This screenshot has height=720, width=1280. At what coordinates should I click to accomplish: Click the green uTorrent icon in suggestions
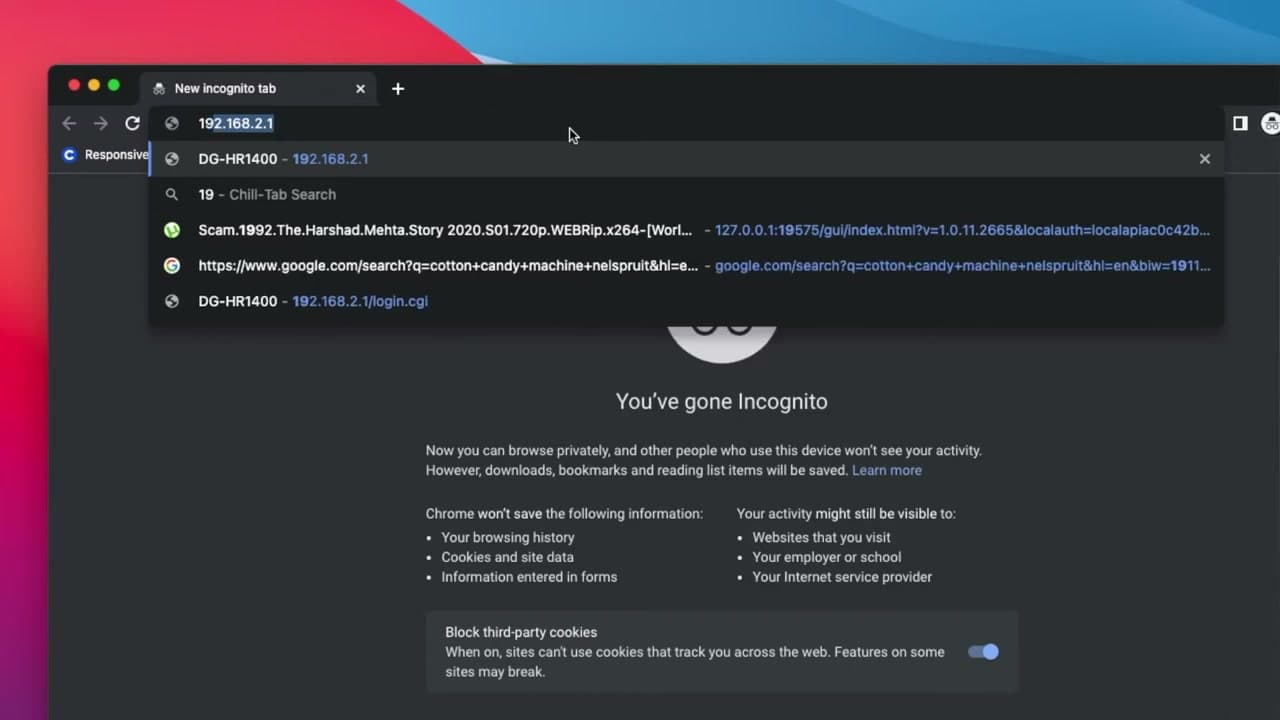[x=172, y=230]
